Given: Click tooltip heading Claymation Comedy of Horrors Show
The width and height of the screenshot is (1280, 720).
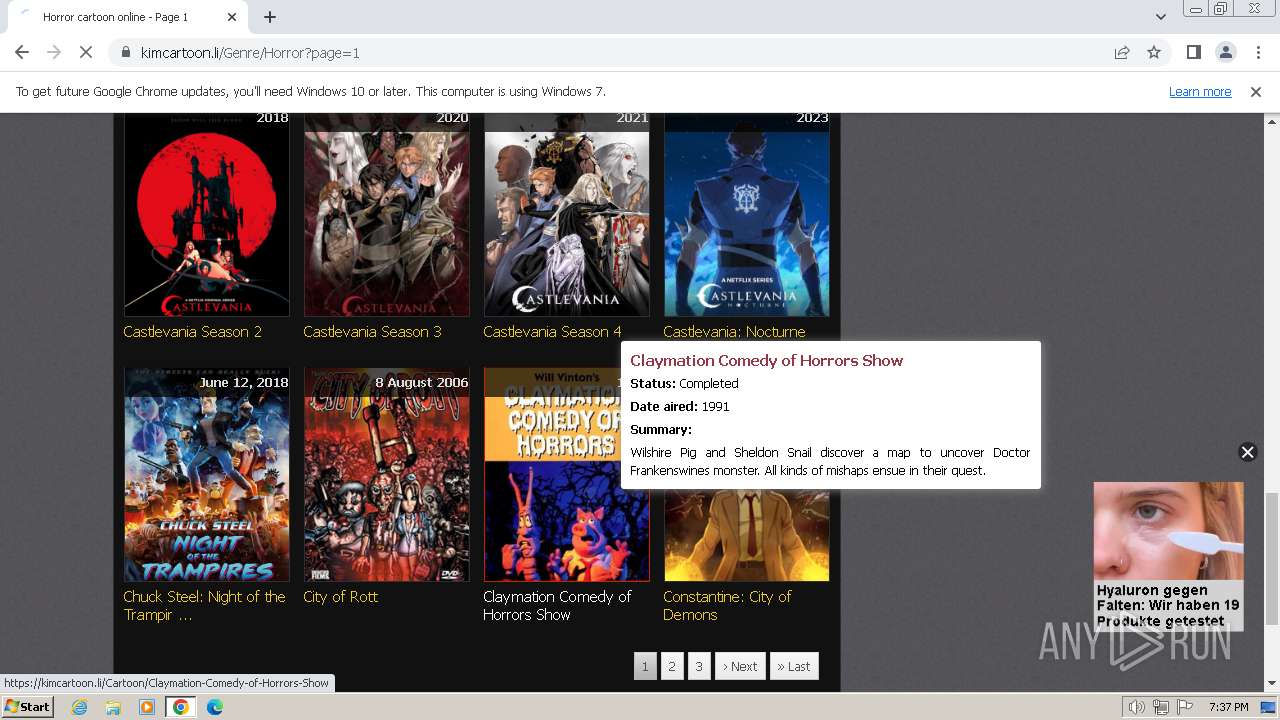Looking at the screenshot, I should [766, 360].
